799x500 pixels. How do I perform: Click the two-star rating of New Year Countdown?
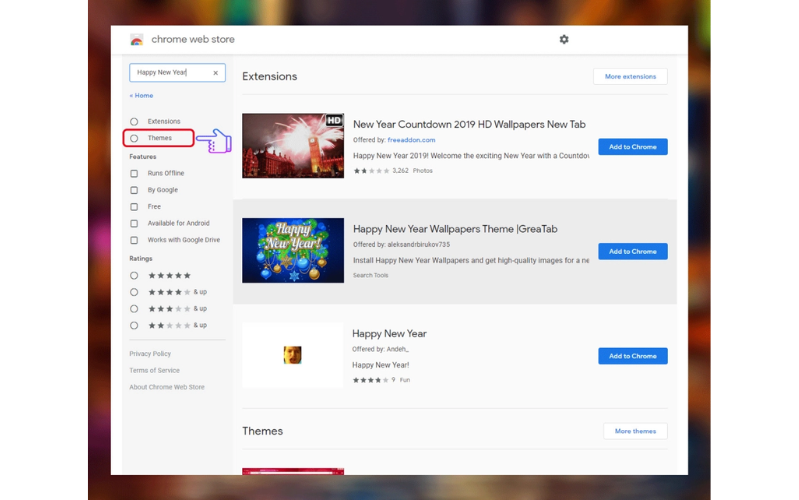click(371, 171)
